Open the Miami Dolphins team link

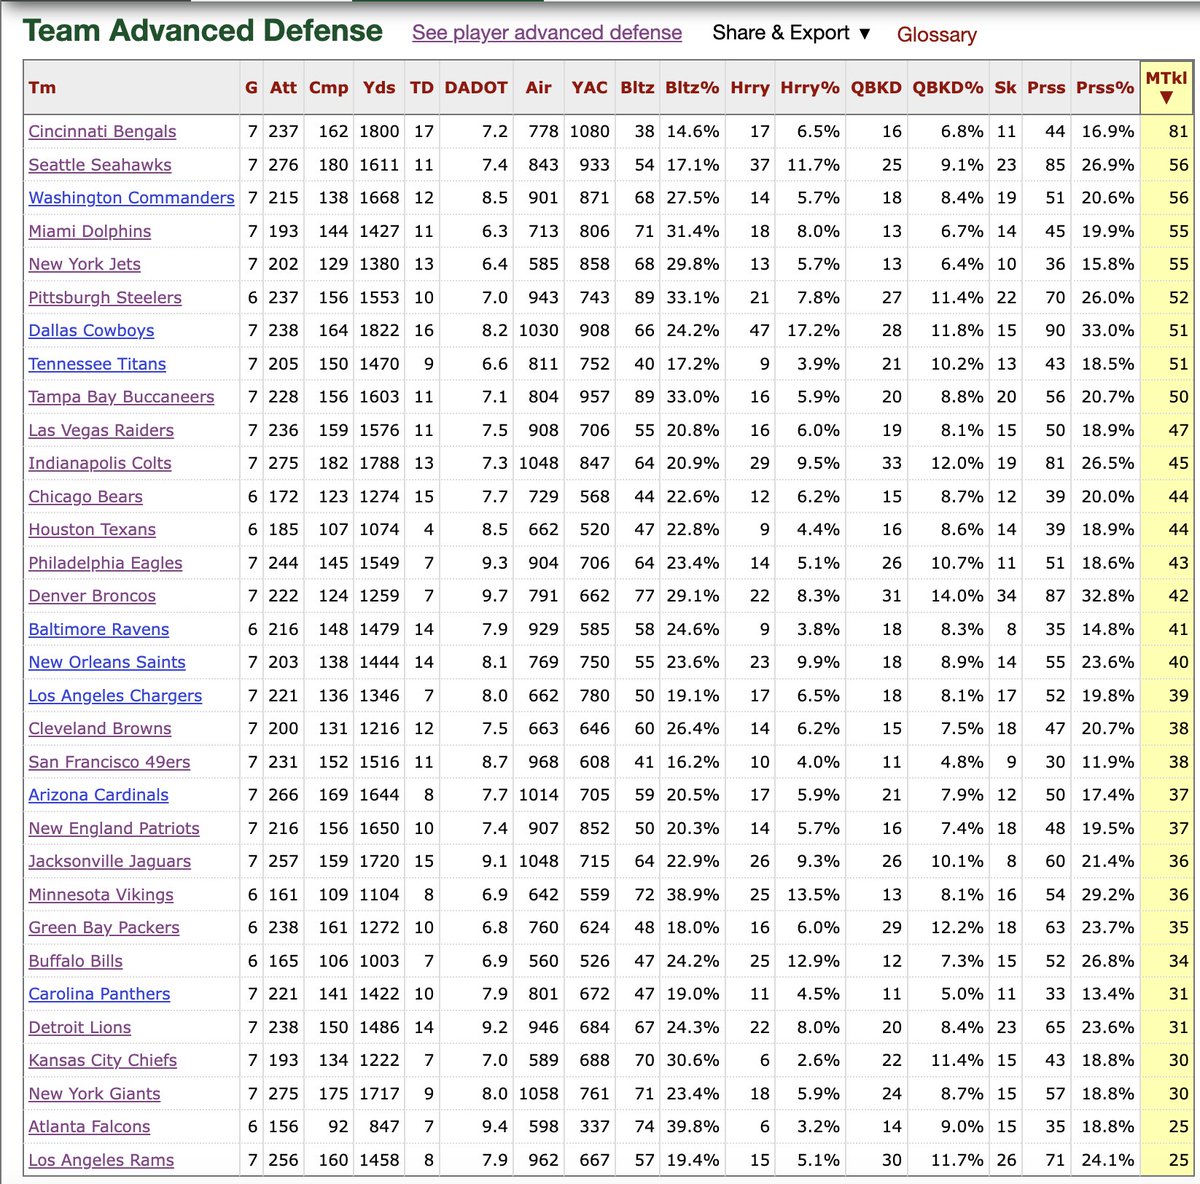(x=90, y=231)
